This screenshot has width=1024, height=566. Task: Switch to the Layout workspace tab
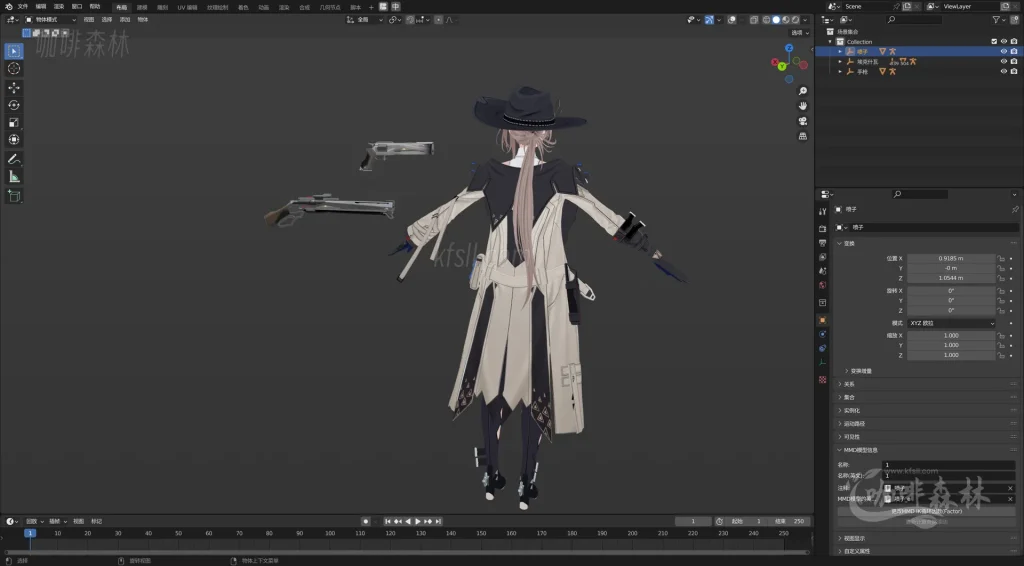pyautogui.click(x=121, y=7)
